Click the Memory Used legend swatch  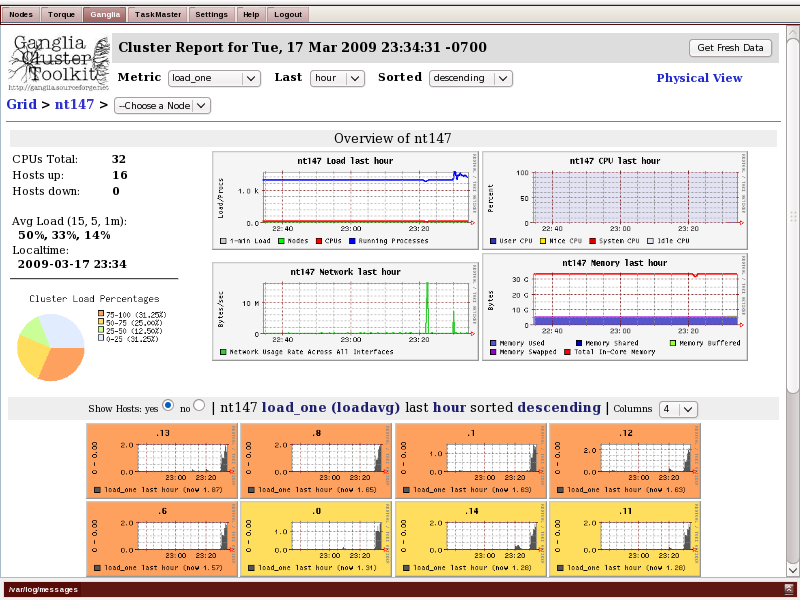coord(493,343)
